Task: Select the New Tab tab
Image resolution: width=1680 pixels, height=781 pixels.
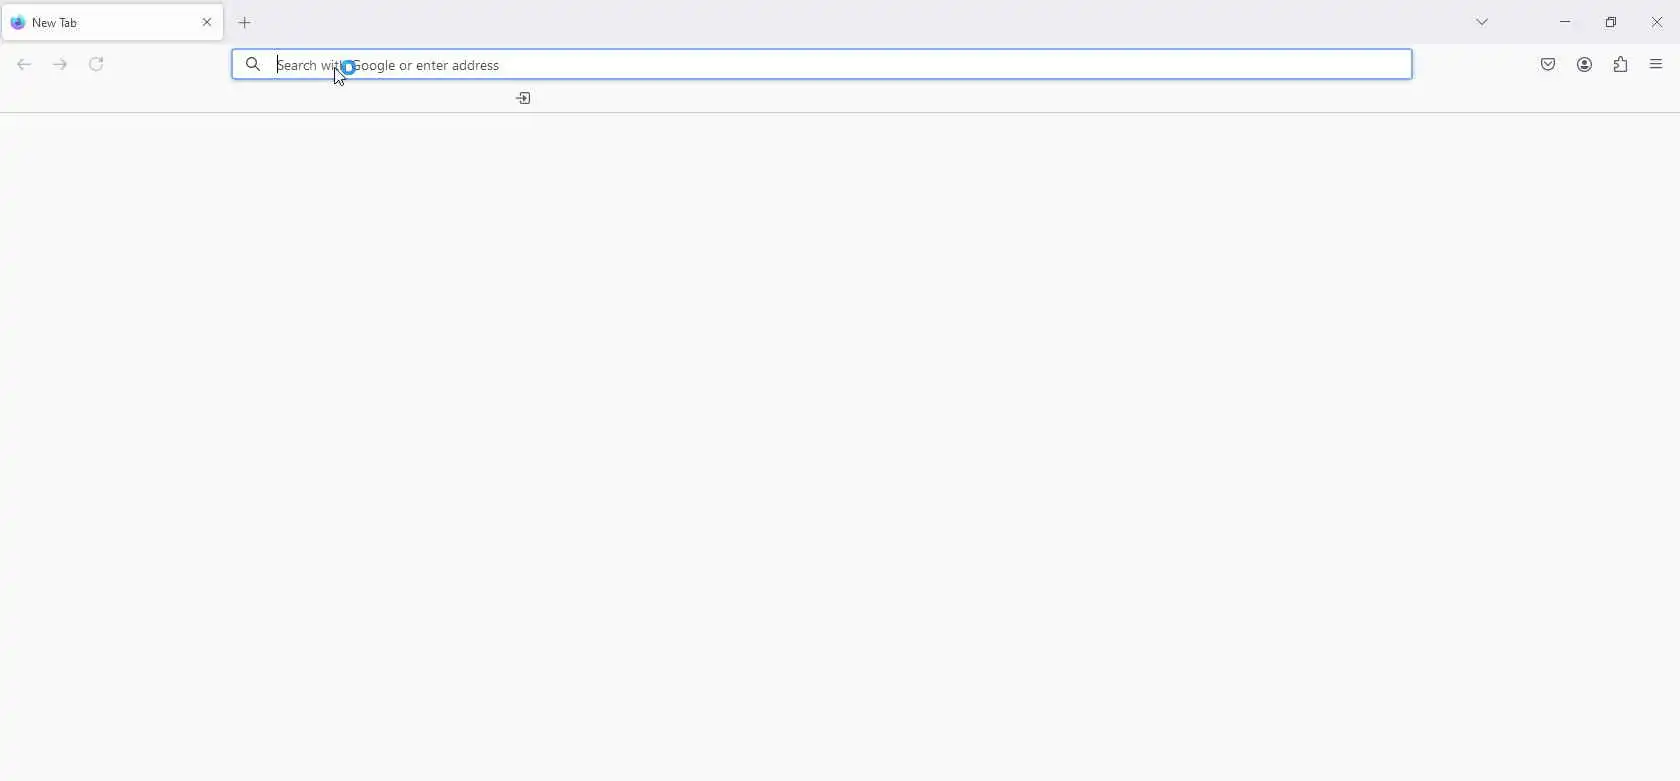Action: point(112,22)
